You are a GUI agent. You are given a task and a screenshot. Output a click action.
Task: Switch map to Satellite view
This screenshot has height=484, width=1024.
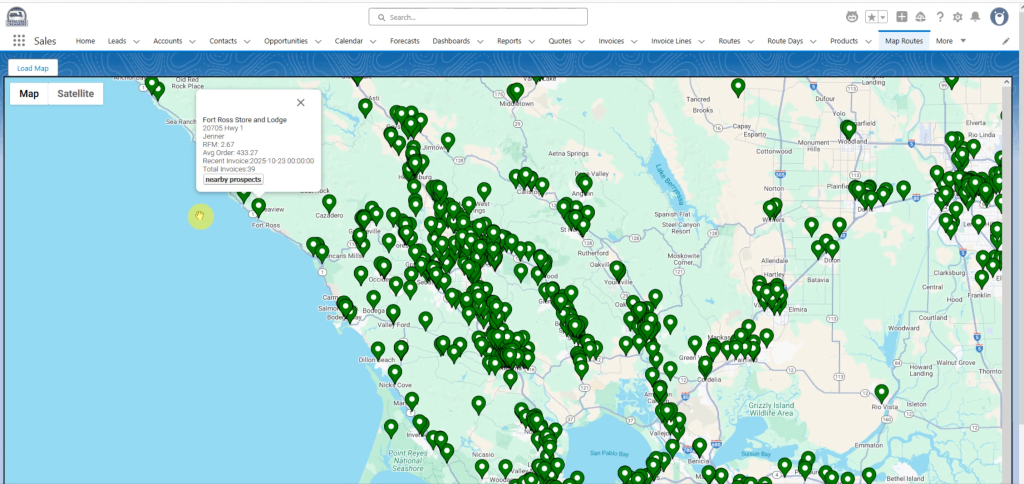pyautogui.click(x=75, y=93)
